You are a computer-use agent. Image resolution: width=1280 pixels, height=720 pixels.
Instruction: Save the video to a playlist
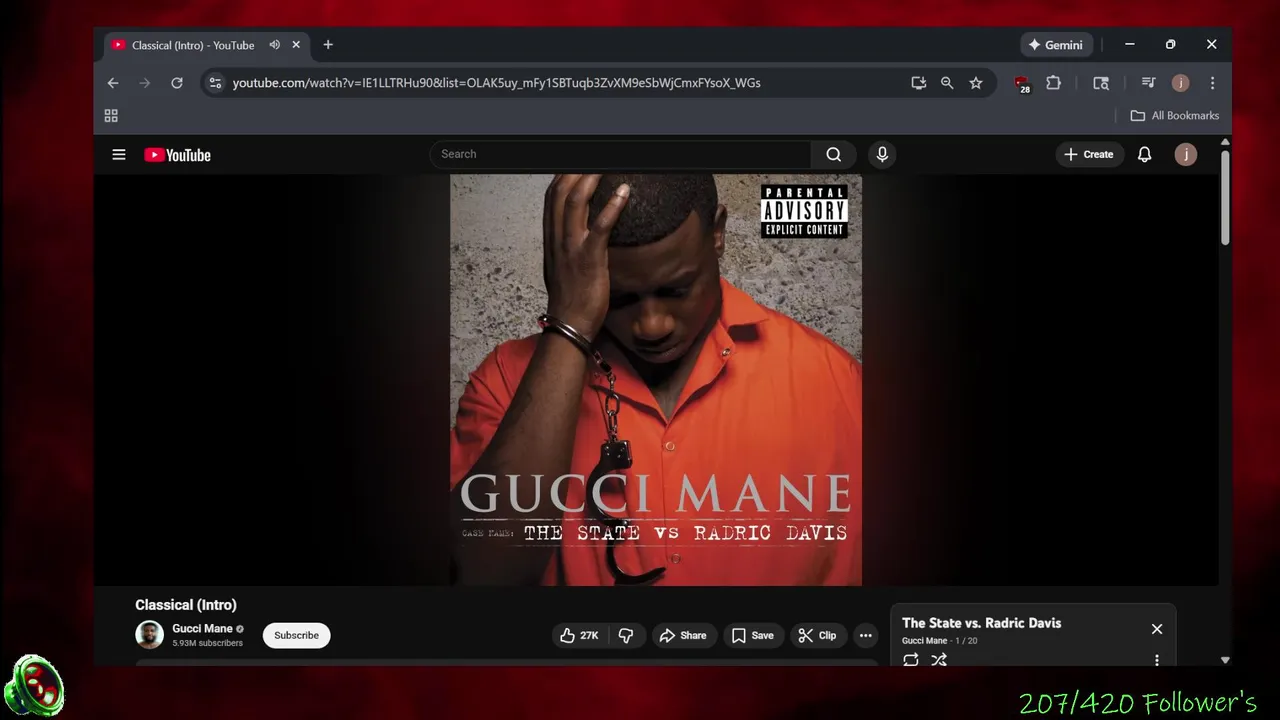(x=752, y=635)
